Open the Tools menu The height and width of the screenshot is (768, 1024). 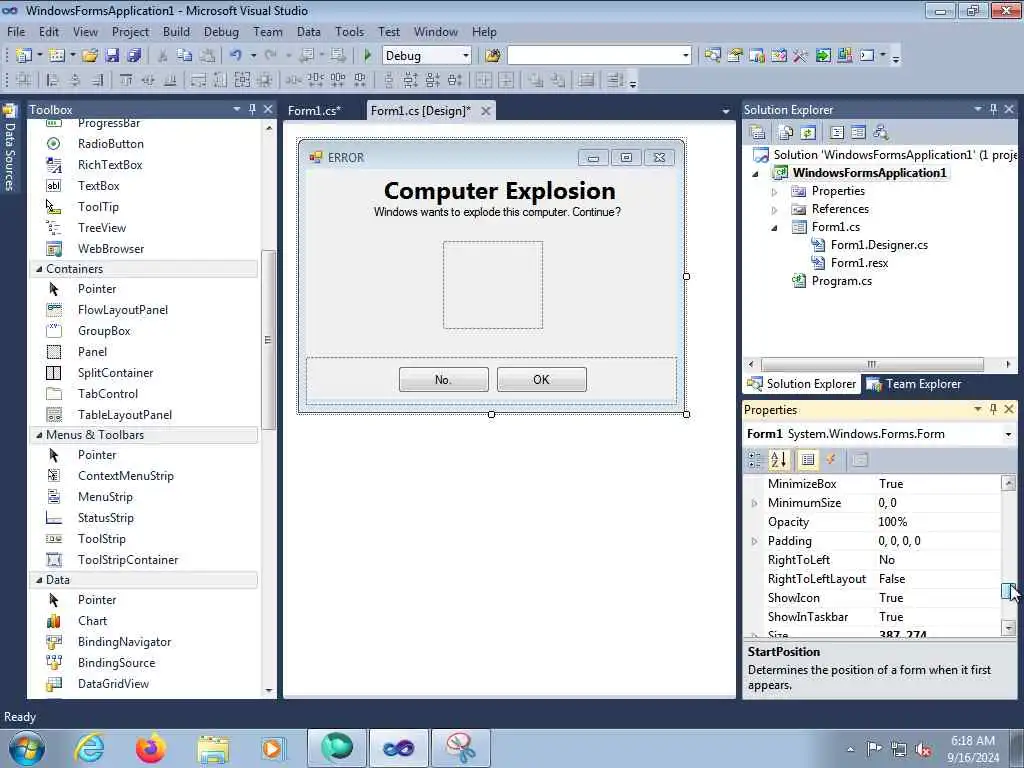349,31
